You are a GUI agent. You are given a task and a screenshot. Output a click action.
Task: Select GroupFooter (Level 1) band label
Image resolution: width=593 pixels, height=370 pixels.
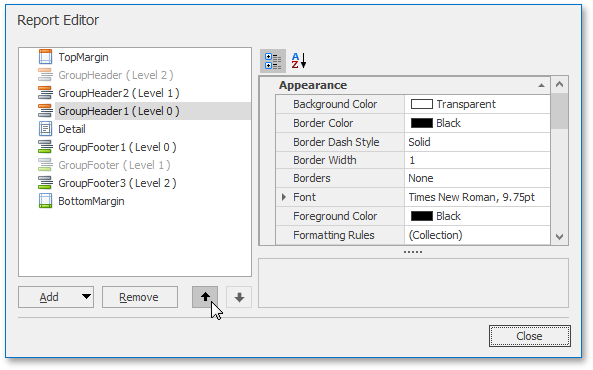click(114, 165)
